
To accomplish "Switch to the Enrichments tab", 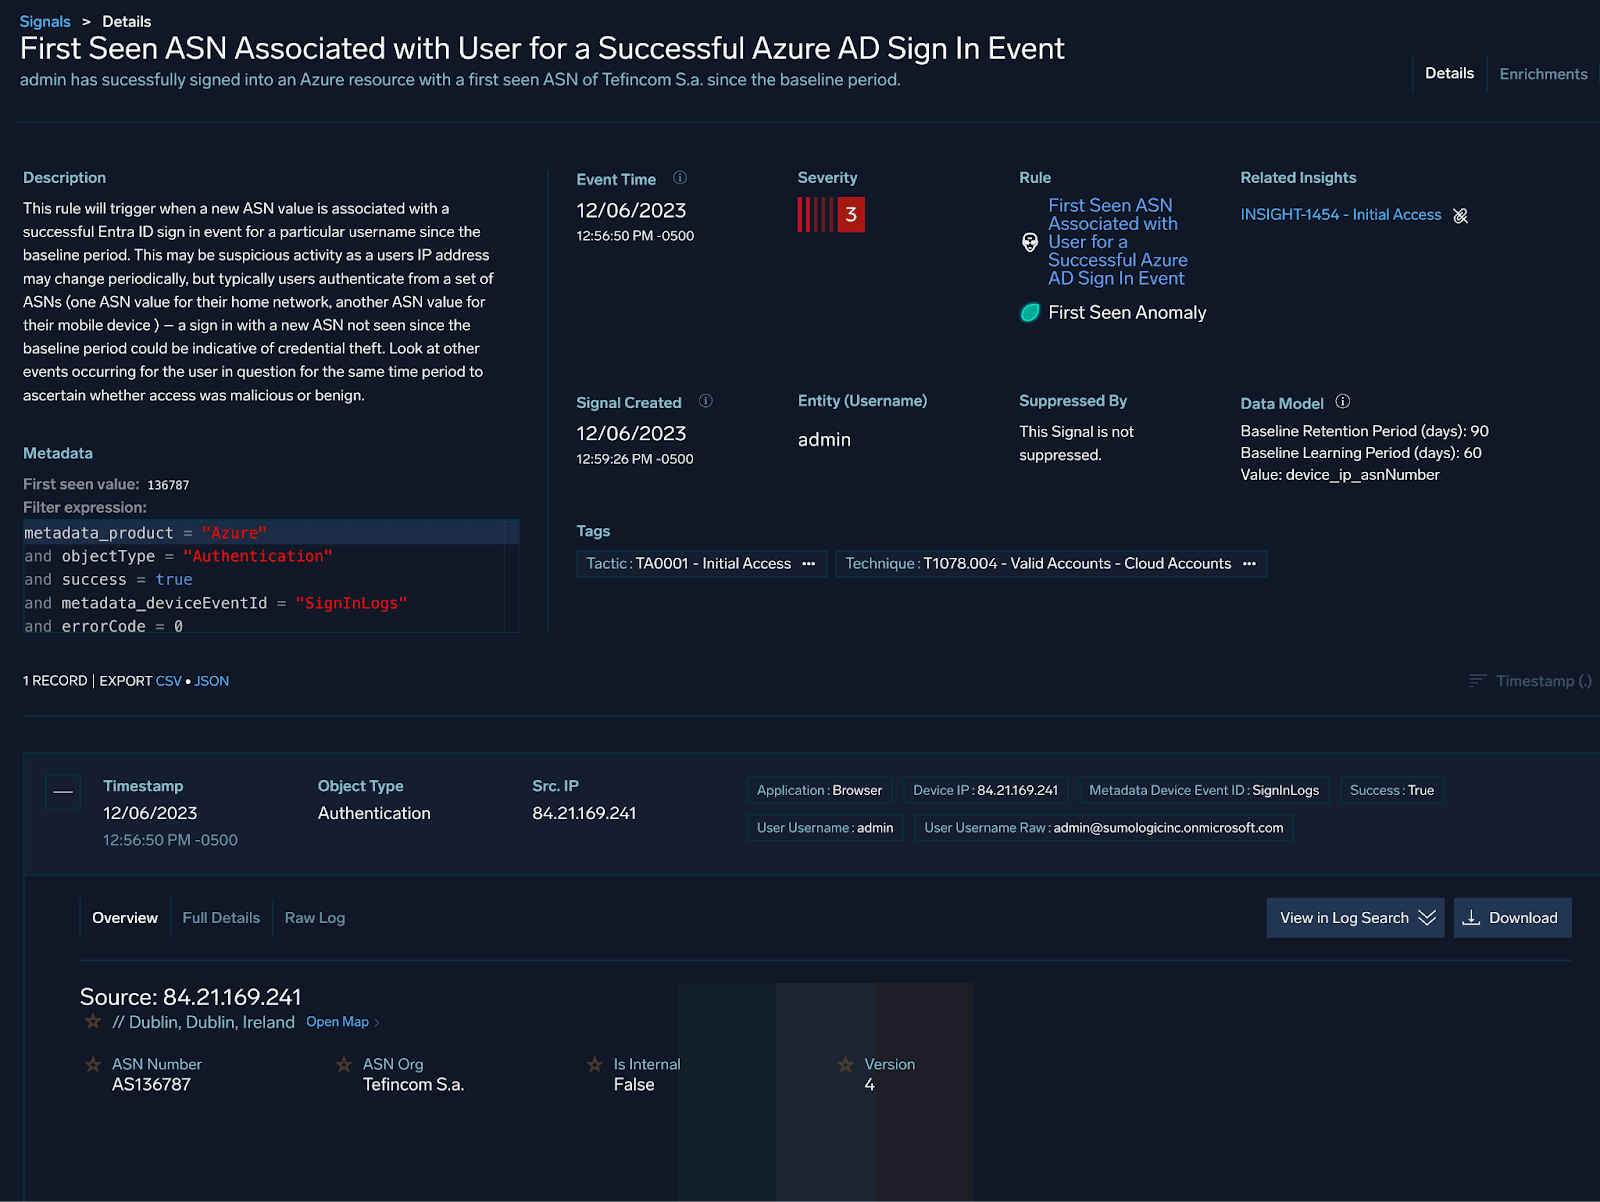I will tap(1542, 73).
